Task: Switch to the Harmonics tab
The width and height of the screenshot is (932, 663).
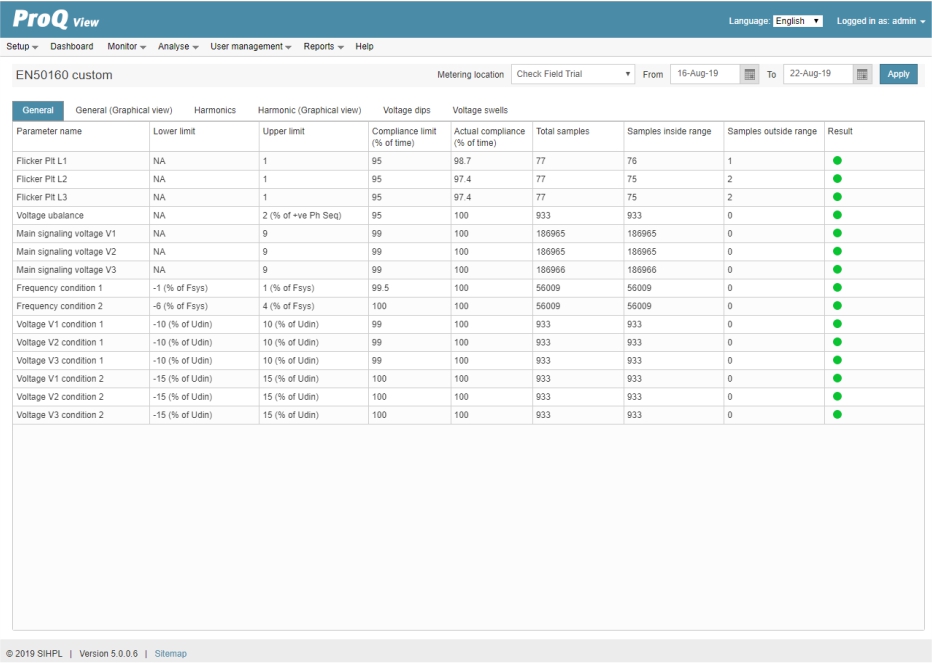Action: click(215, 110)
